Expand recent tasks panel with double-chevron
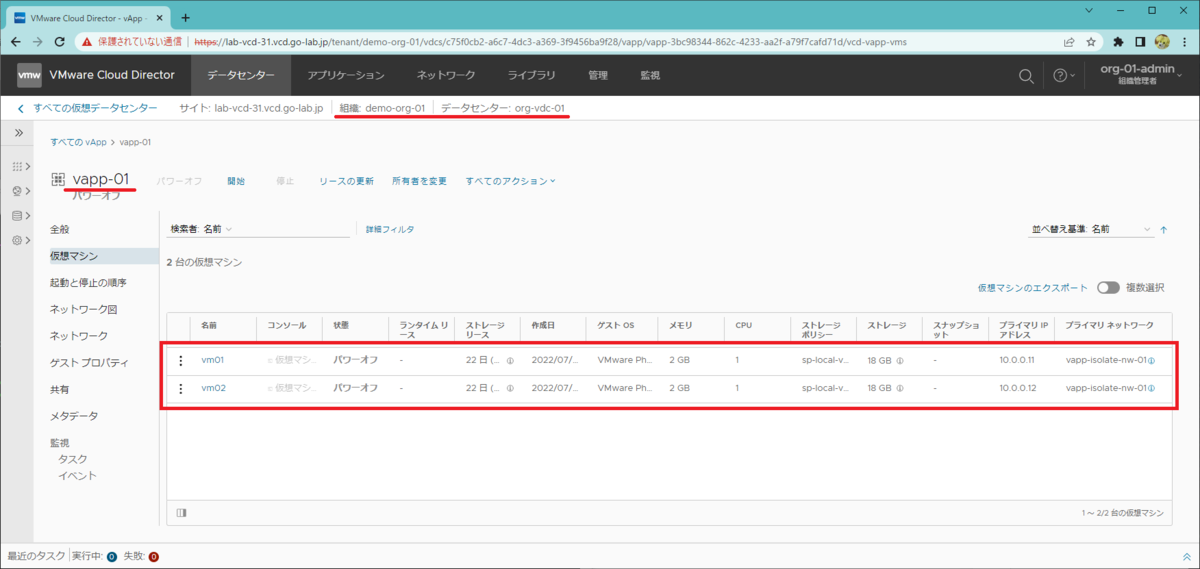The image size is (1200, 569). [x=1187, y=556]
